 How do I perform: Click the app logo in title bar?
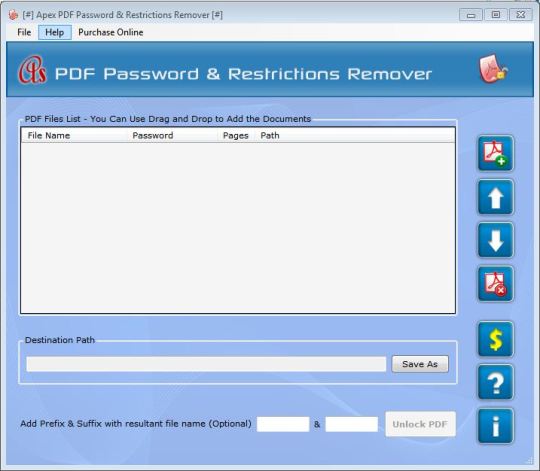[x=13, y=15]
